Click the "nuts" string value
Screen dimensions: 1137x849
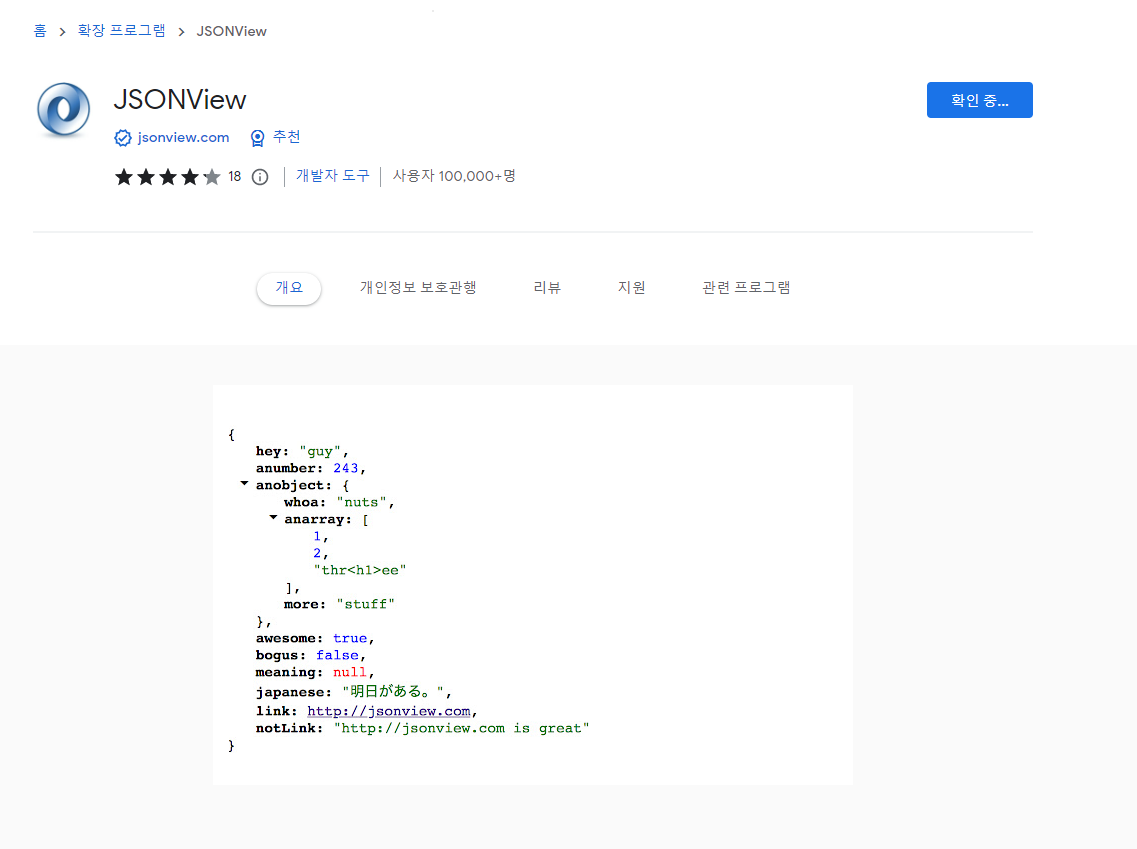(361, 502)
